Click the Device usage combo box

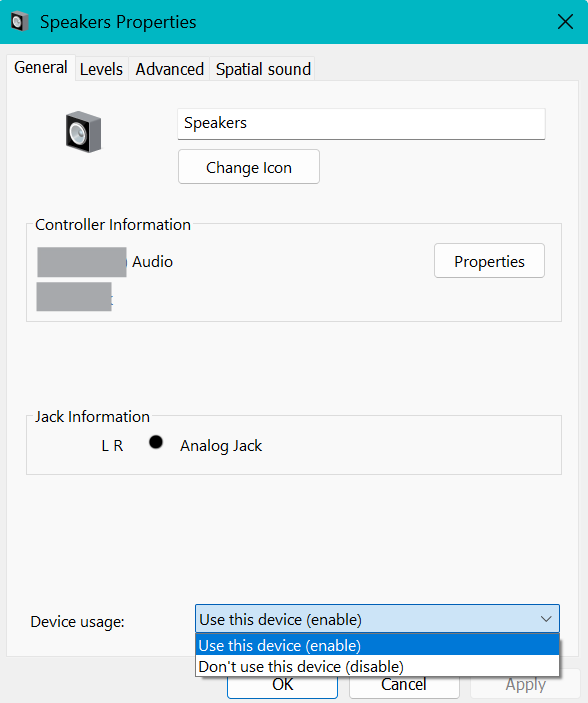pos(377,619)
